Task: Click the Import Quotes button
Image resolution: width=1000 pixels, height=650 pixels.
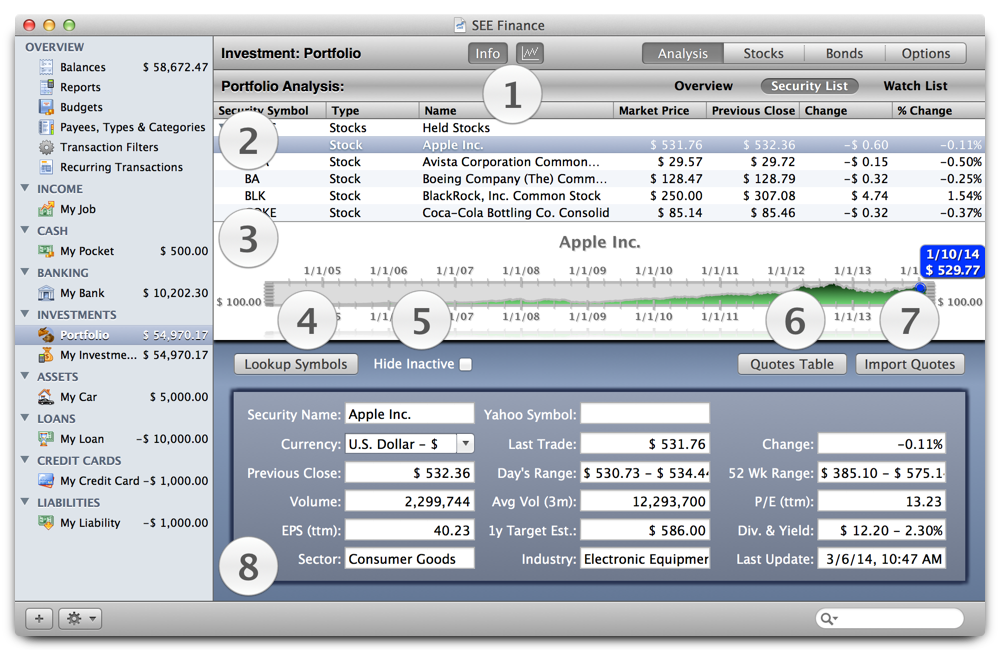Action: coord(909,364)
